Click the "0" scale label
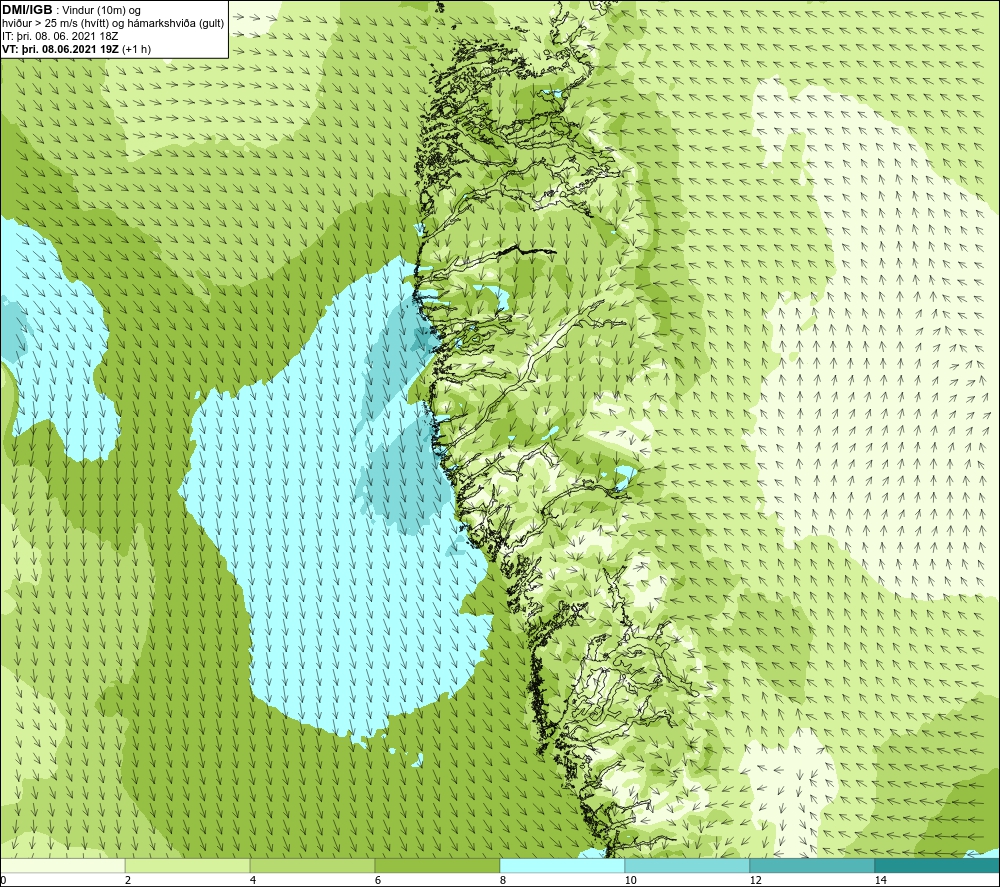The width and height of the screenshot is (1000, 887). pos(4,880)
